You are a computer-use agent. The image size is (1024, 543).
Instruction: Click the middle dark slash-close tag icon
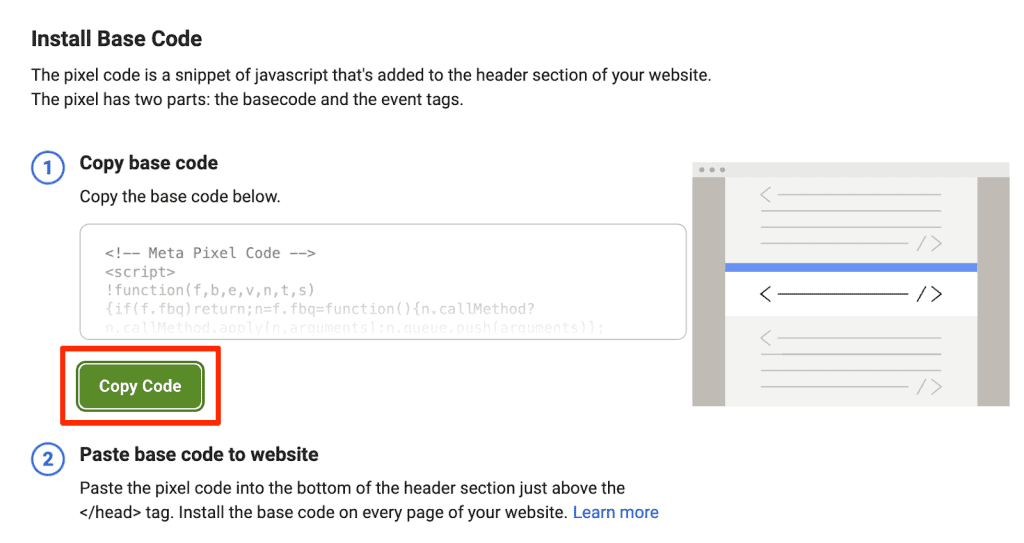[x=929, y=294]
